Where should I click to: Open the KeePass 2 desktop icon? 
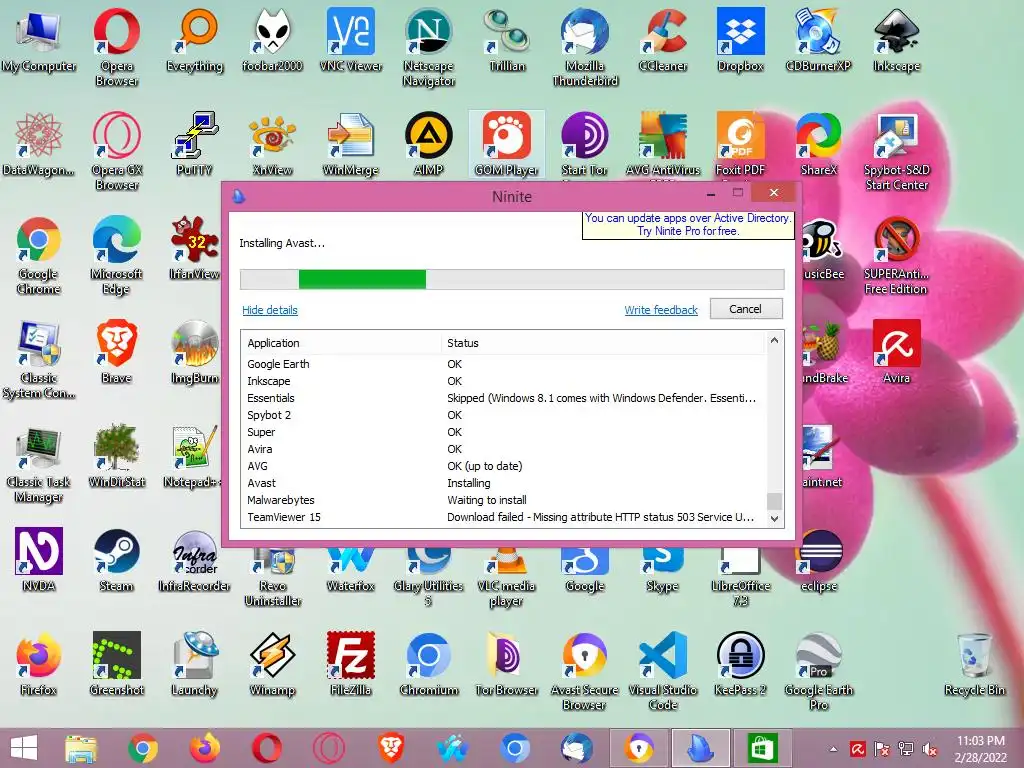point(741,664)
